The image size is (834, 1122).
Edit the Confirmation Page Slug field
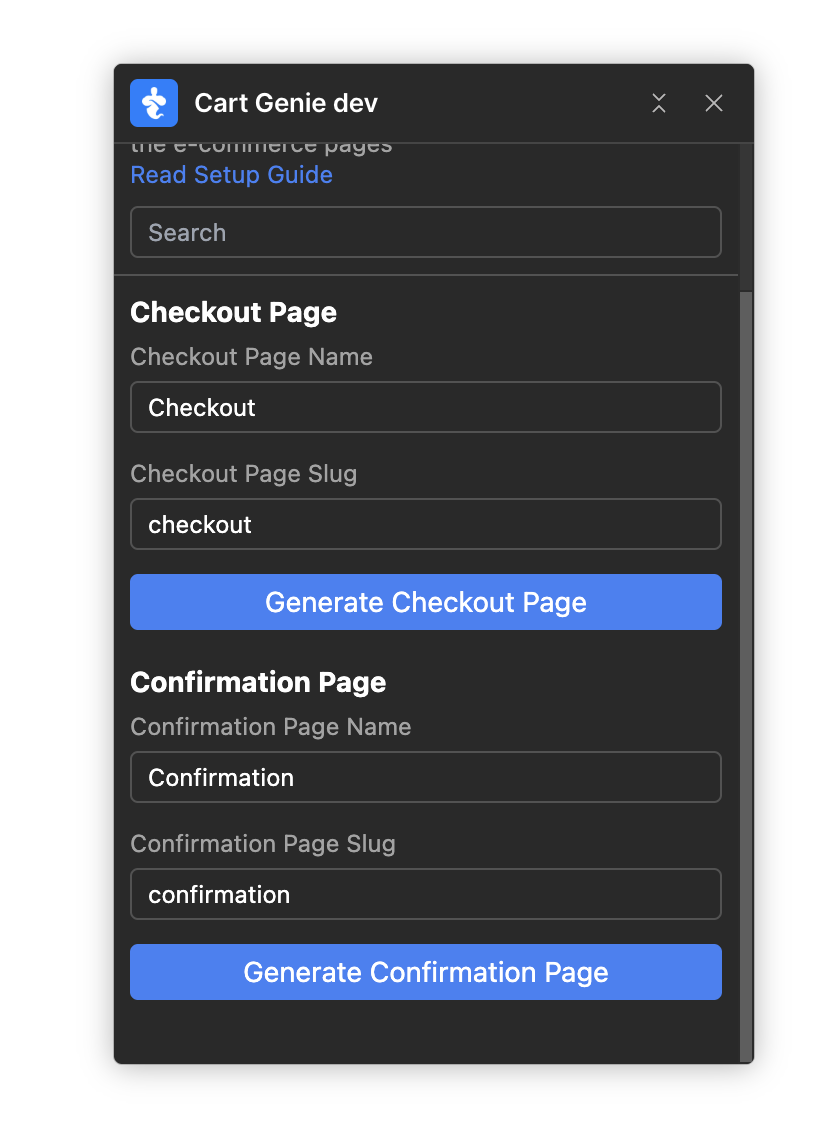(426, 894)
